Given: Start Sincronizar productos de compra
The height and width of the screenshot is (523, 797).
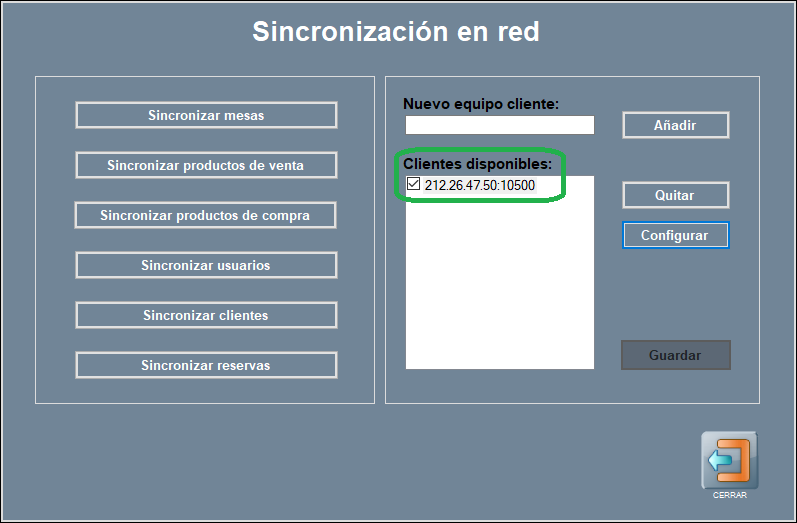Looking at the screenshot, I should pyautogui.click(x=205, y=215).
